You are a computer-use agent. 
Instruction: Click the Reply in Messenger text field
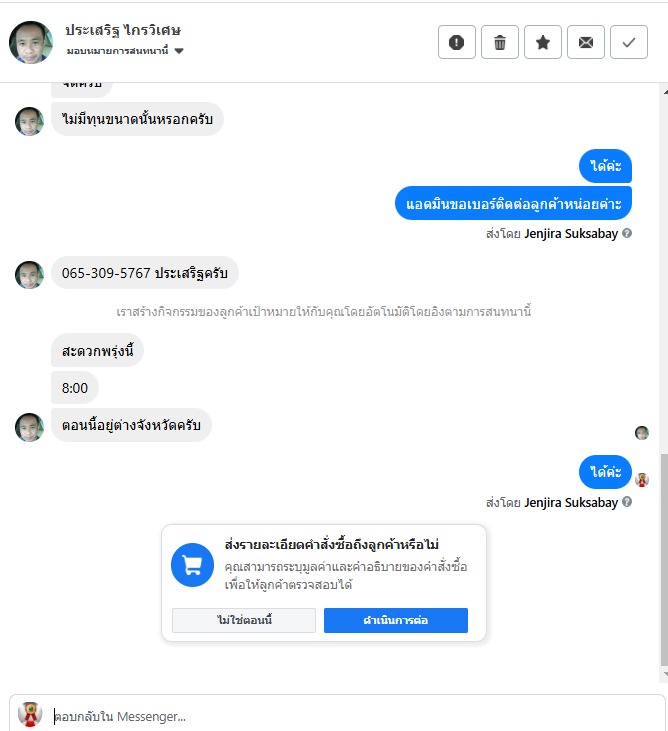pyautogui.click(x=352, y=716)
